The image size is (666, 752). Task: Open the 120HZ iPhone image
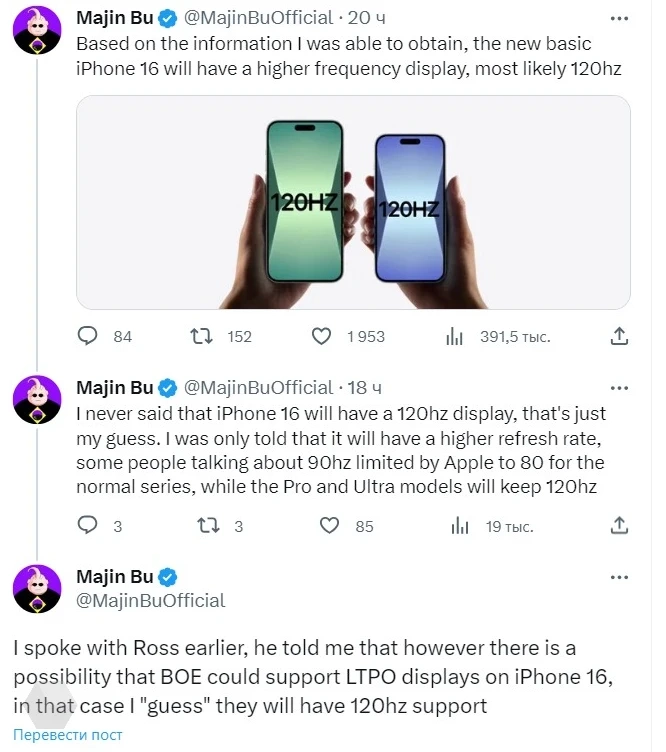(354, 202)
